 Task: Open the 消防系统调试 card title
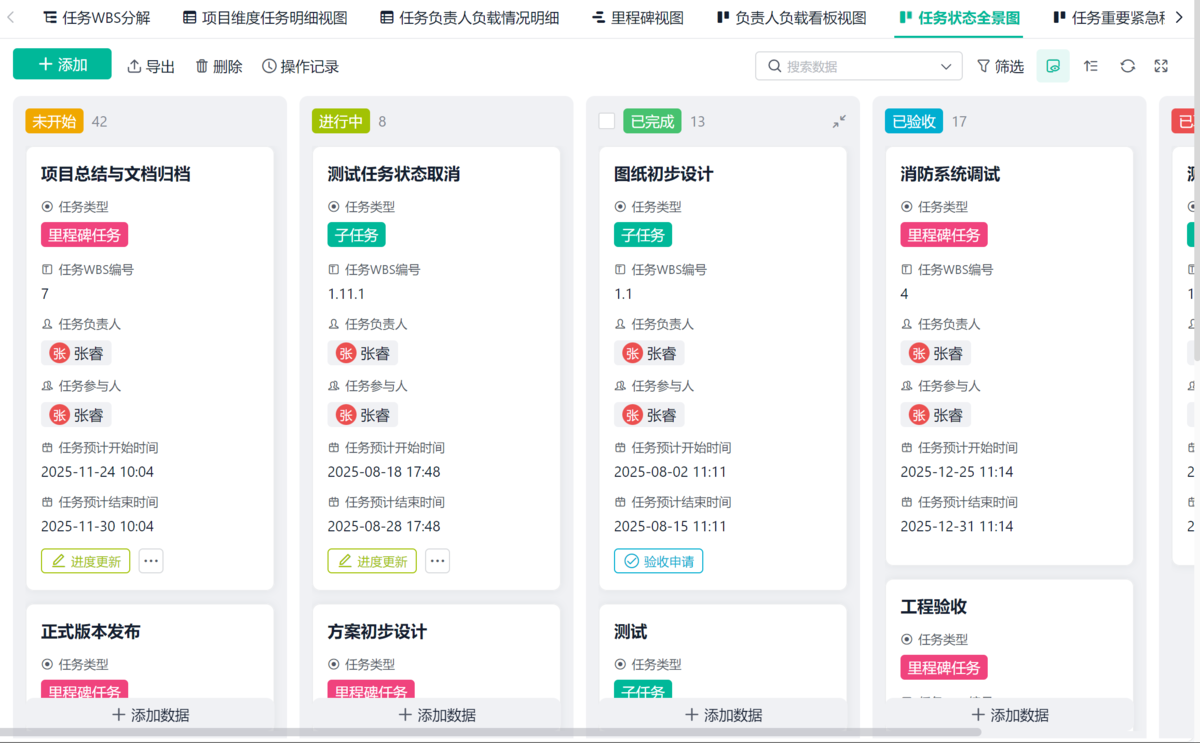[951, 174]
